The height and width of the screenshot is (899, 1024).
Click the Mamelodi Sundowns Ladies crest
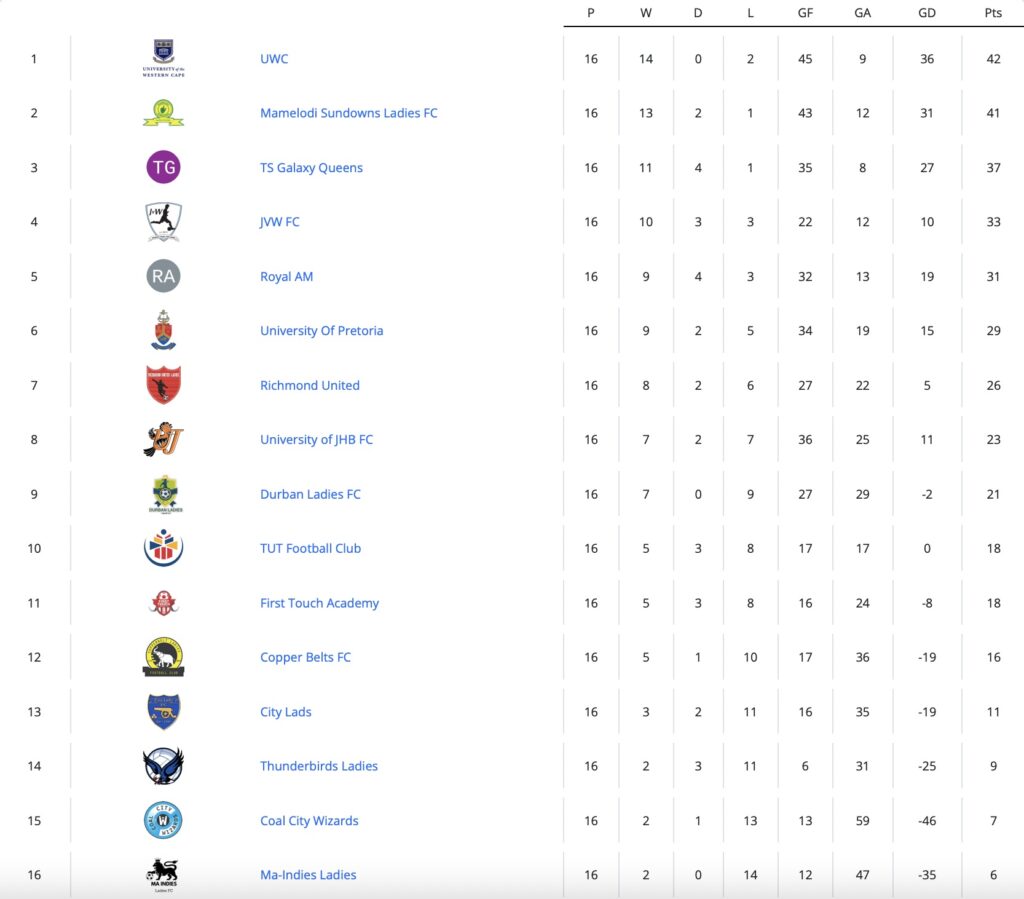tap(163, 113)
